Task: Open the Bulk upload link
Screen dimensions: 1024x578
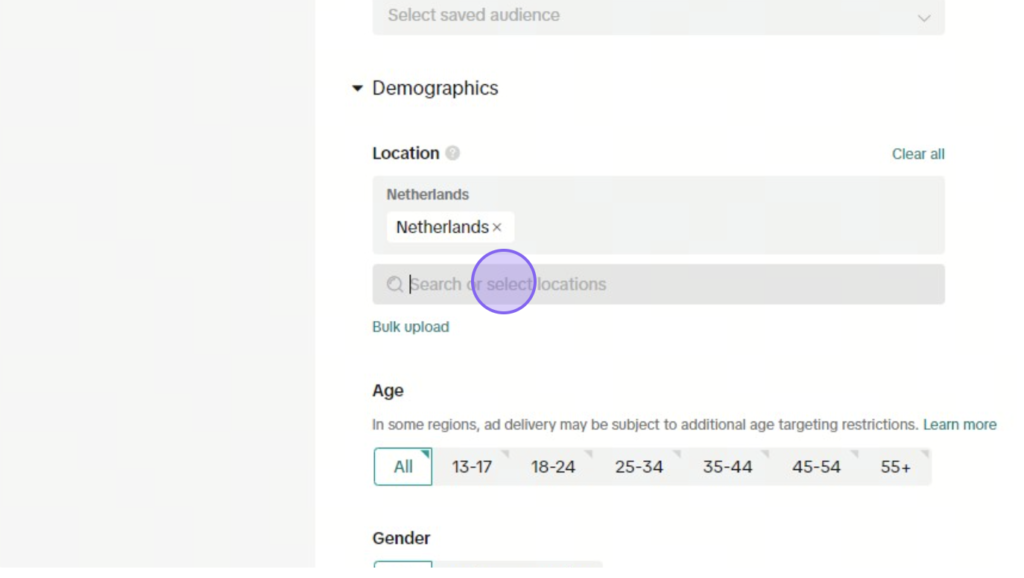Action: pos(411,327)
